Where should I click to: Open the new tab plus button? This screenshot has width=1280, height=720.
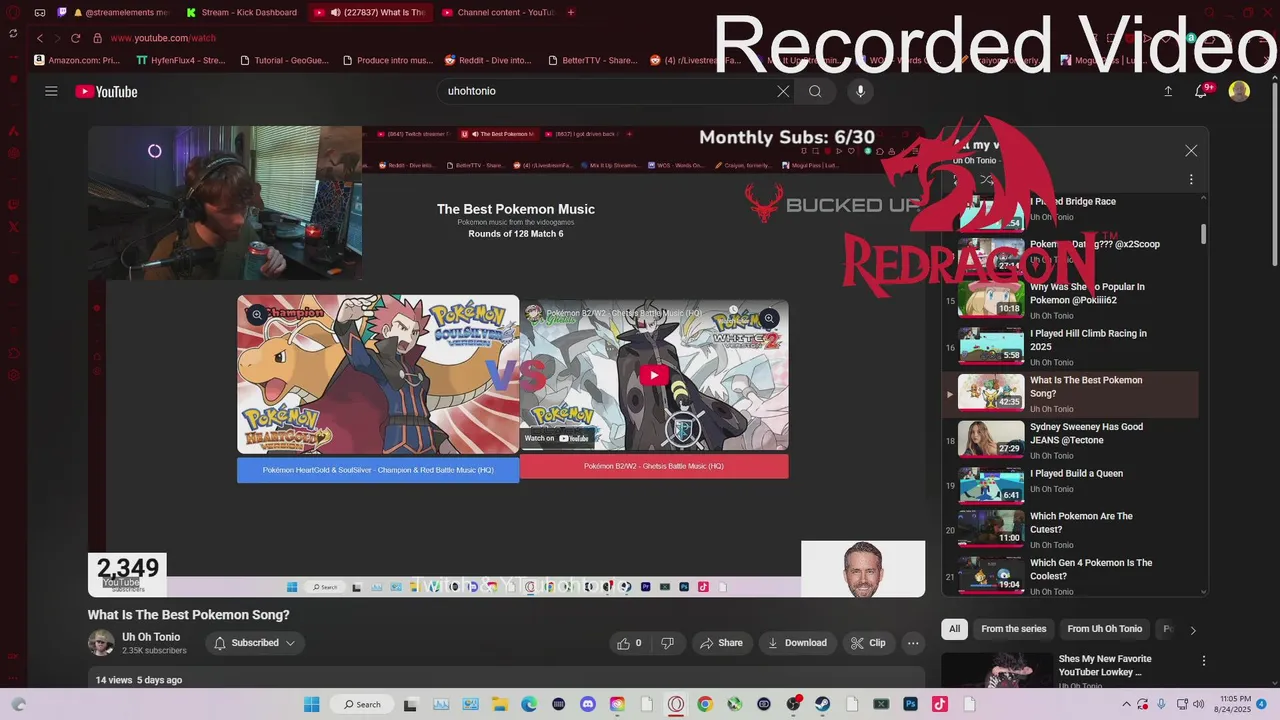(x=571, y=12)
